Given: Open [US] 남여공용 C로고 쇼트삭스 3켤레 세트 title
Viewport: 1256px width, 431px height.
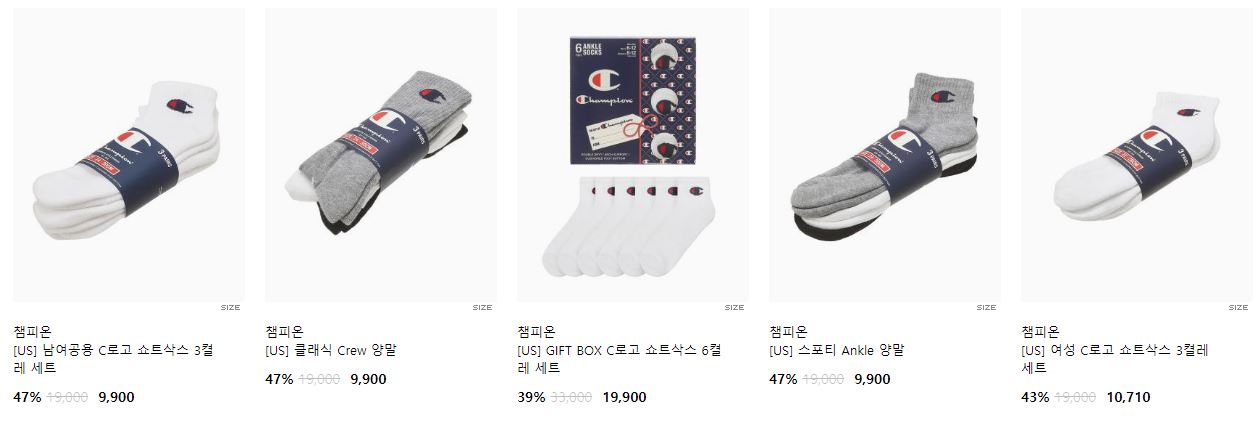Looking at the screenshot, I should pyautogui.click(x=113, y=359).
